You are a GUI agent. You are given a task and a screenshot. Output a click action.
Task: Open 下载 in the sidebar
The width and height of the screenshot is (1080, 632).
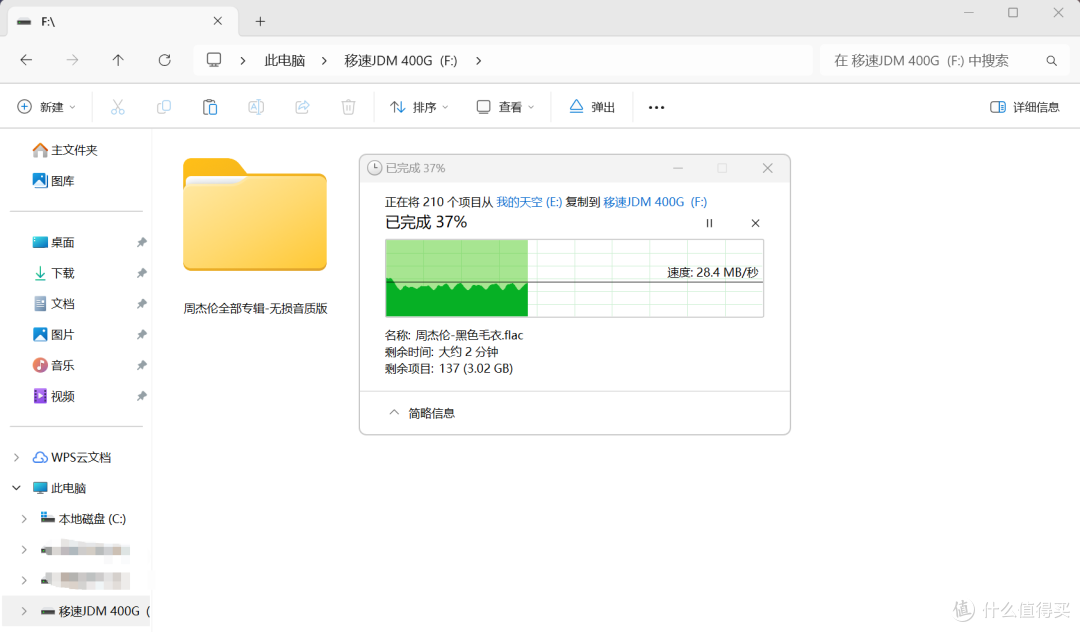pyautogui.click(x=54, y=273)
